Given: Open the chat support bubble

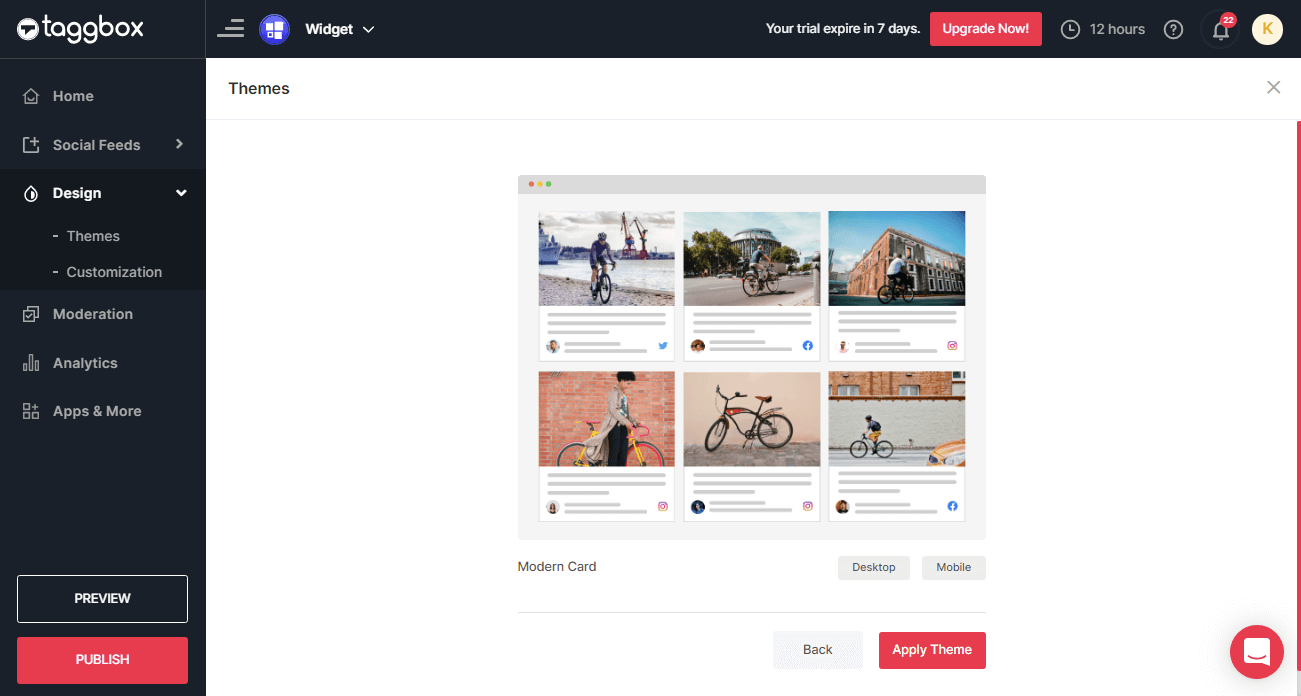Looking at the screenshot, I should 1256,652.
